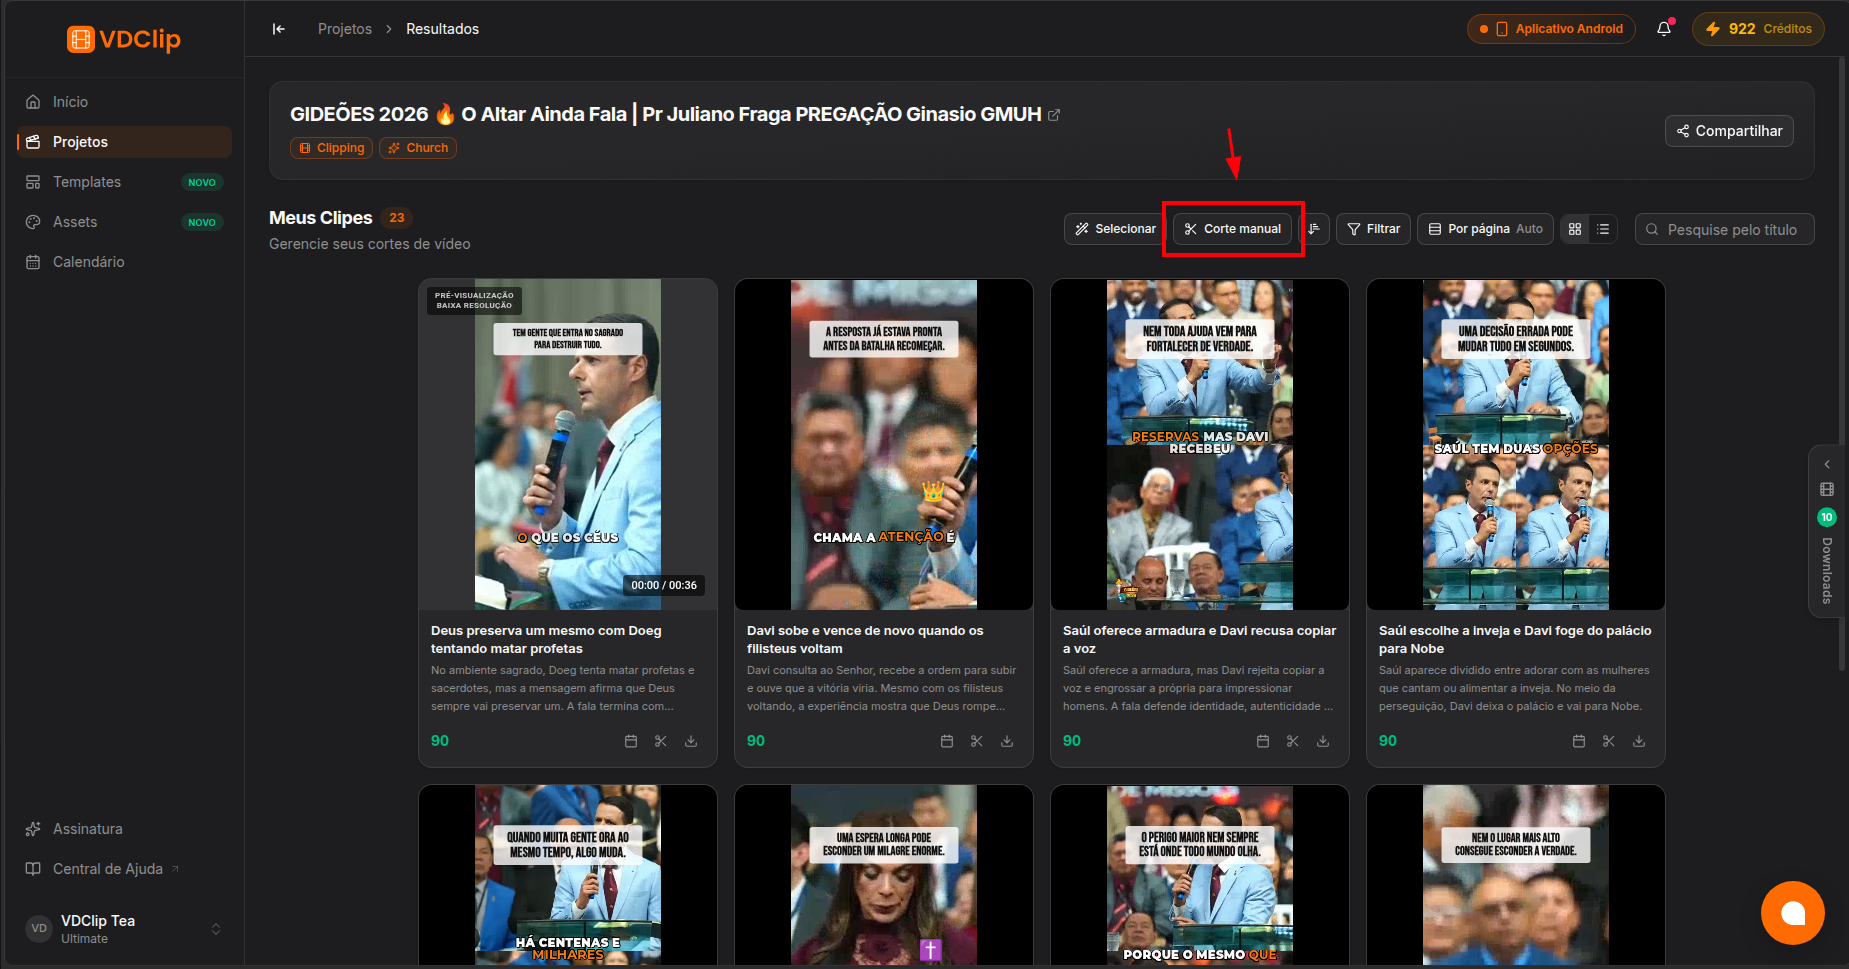Image resolution: width=1849 pixels, height=969 pixels.
Task: Download the 'Davi sobe e vence' clip
Action: [1007, 741]
